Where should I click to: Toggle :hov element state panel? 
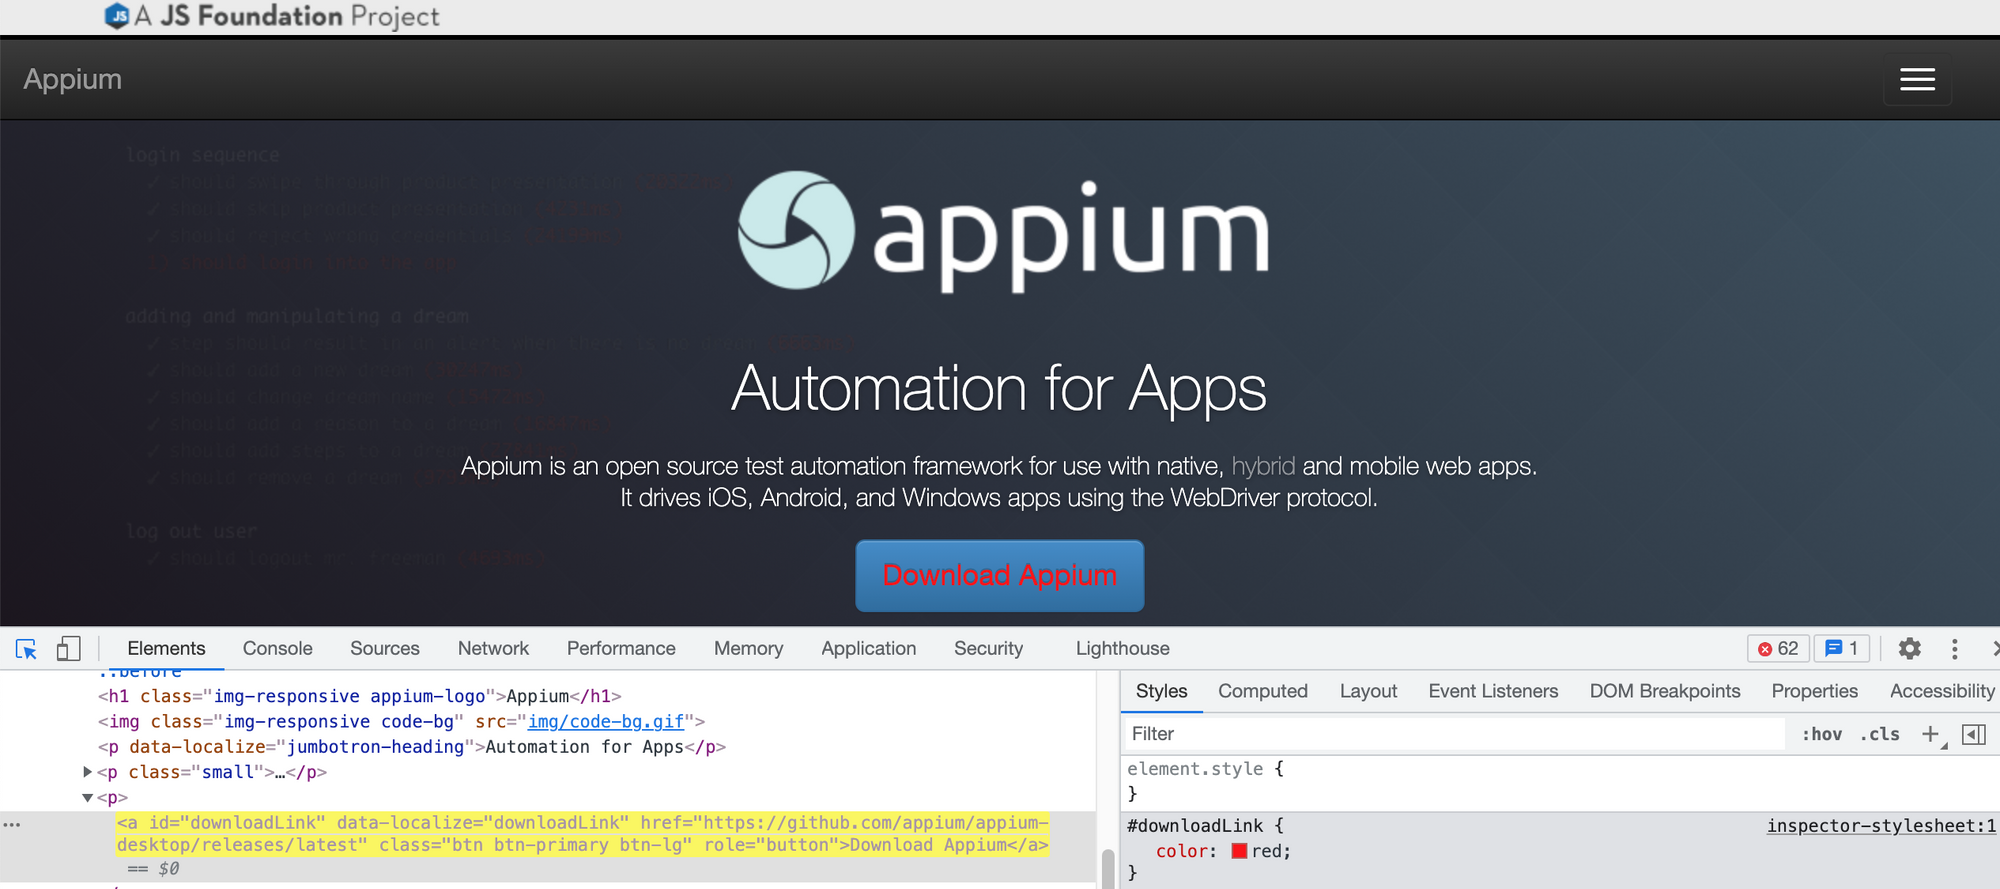[1822, 735]
